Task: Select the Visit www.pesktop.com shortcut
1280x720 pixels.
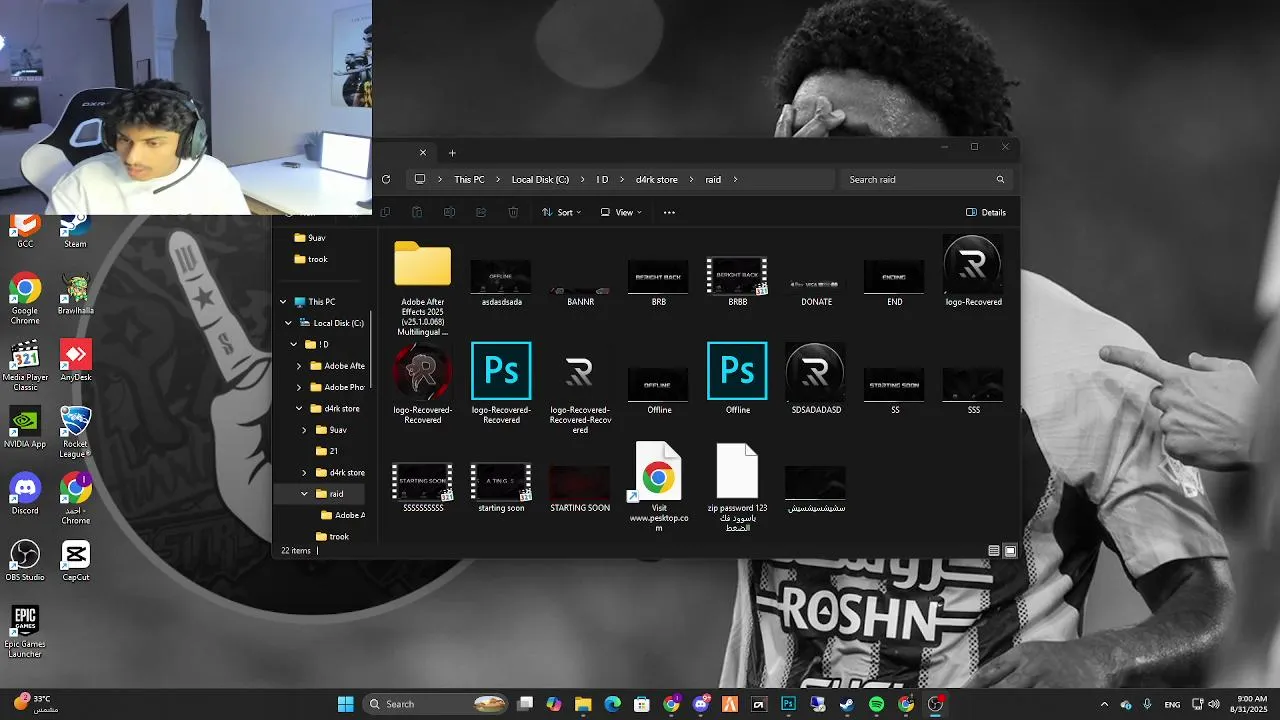Action: tap(659, 486)
